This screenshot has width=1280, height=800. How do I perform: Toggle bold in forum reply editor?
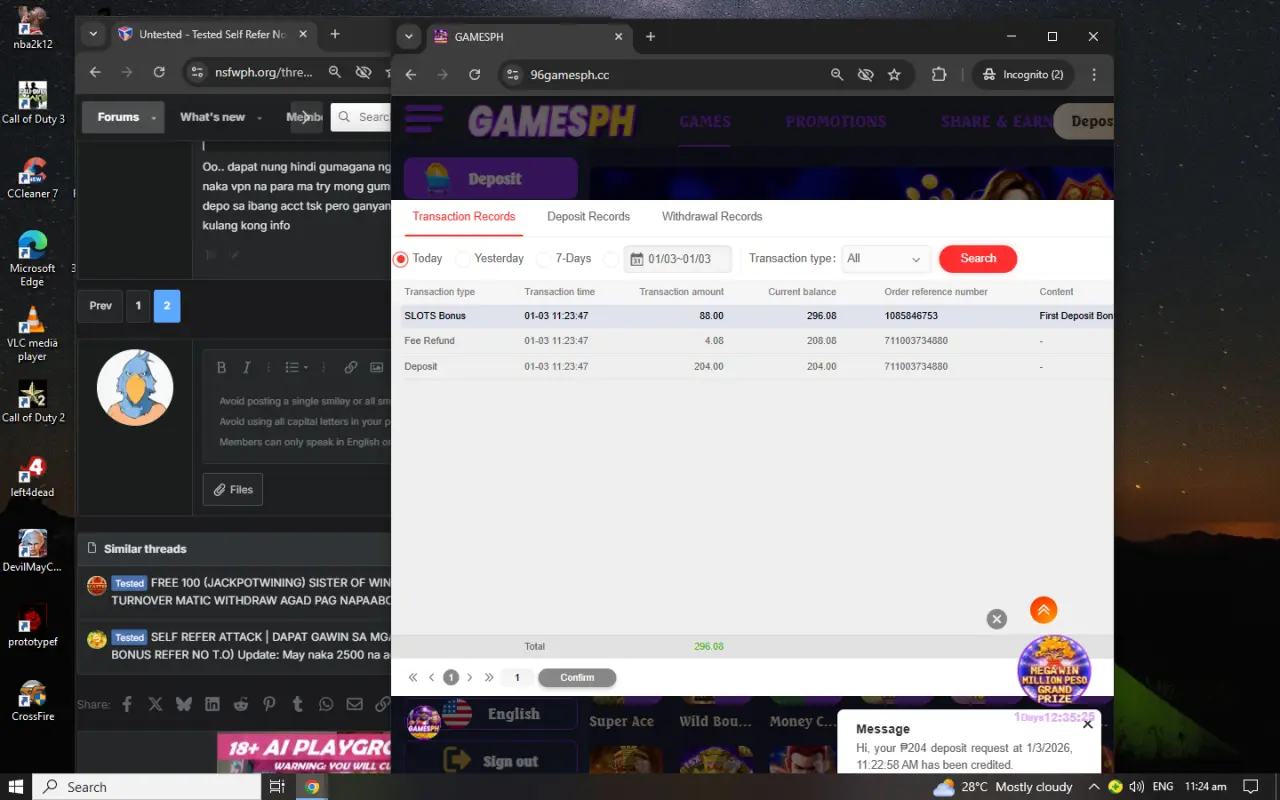222,367
